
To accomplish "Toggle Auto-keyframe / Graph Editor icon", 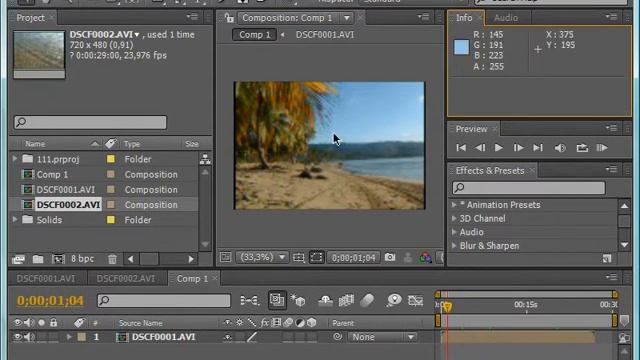I will (x=416, y=301).
